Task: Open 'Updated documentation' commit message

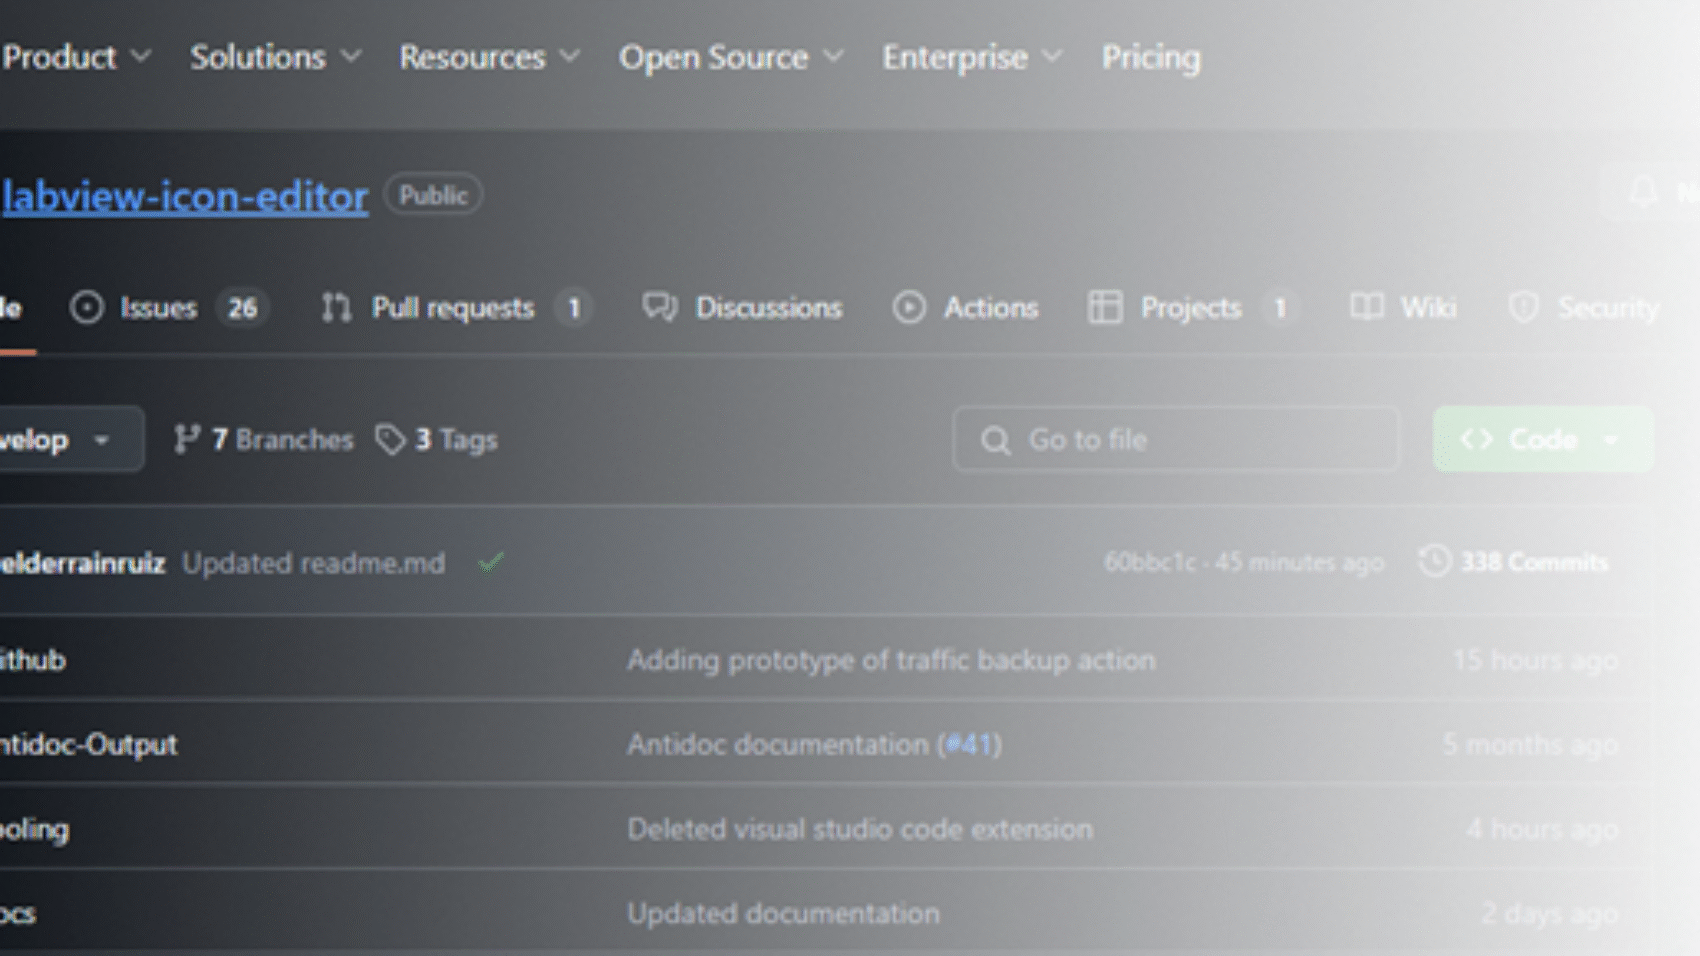Action: click(x=783, y=913)
